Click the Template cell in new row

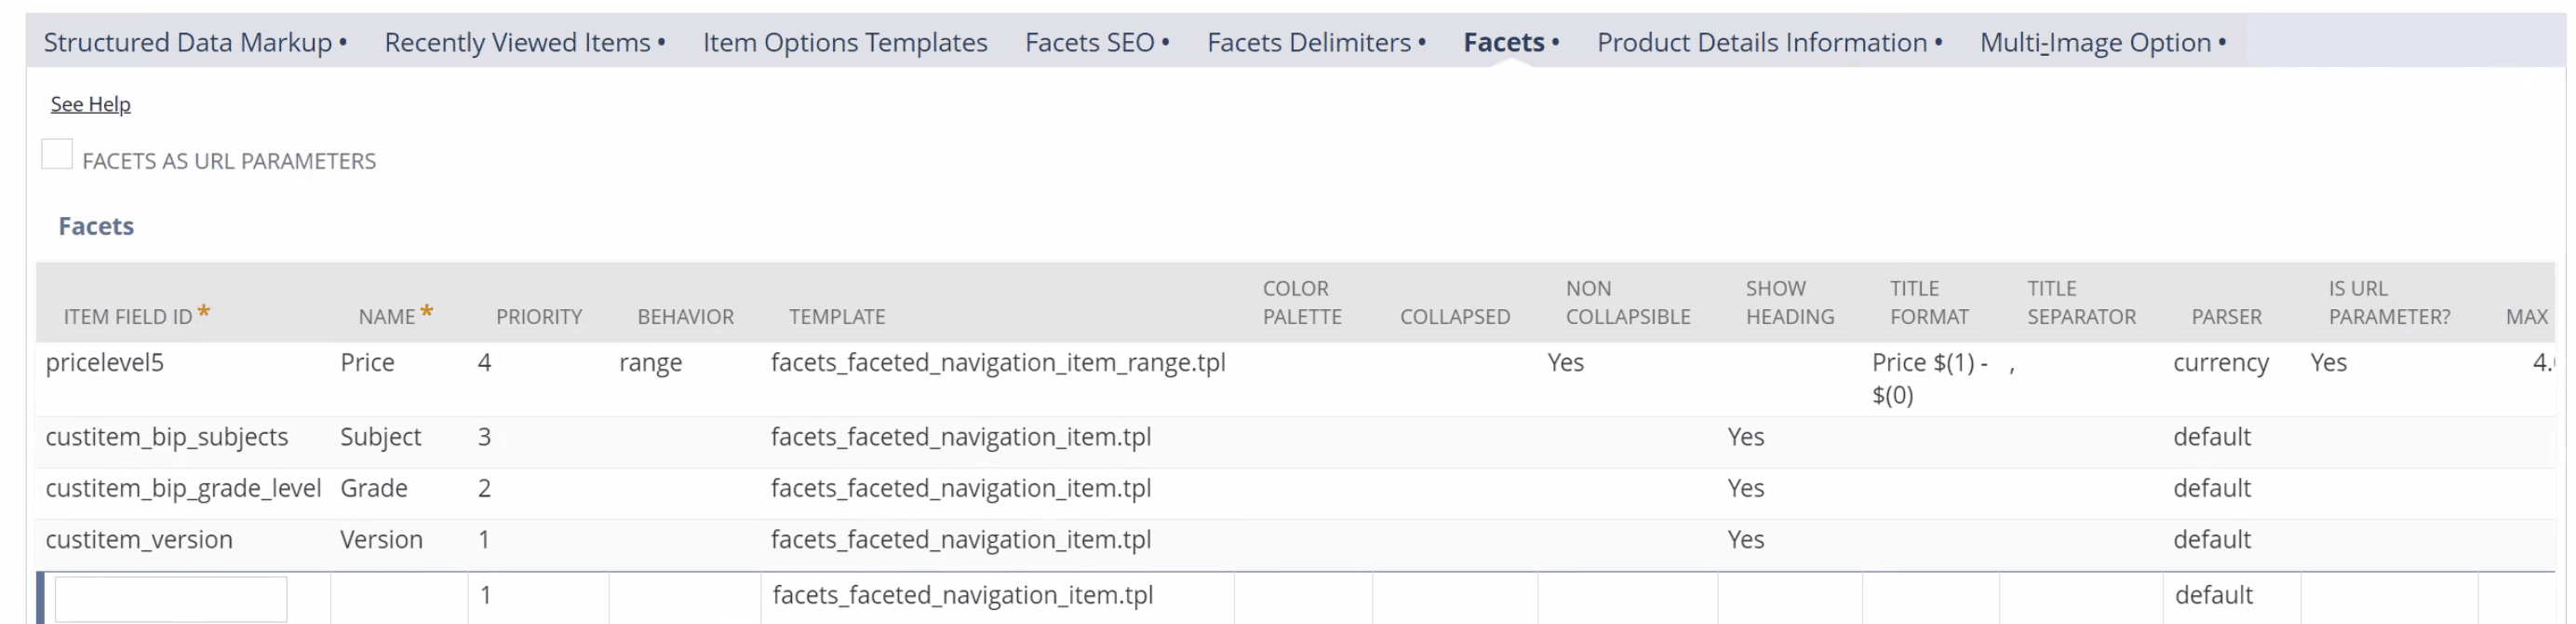(x=997, y=598)
